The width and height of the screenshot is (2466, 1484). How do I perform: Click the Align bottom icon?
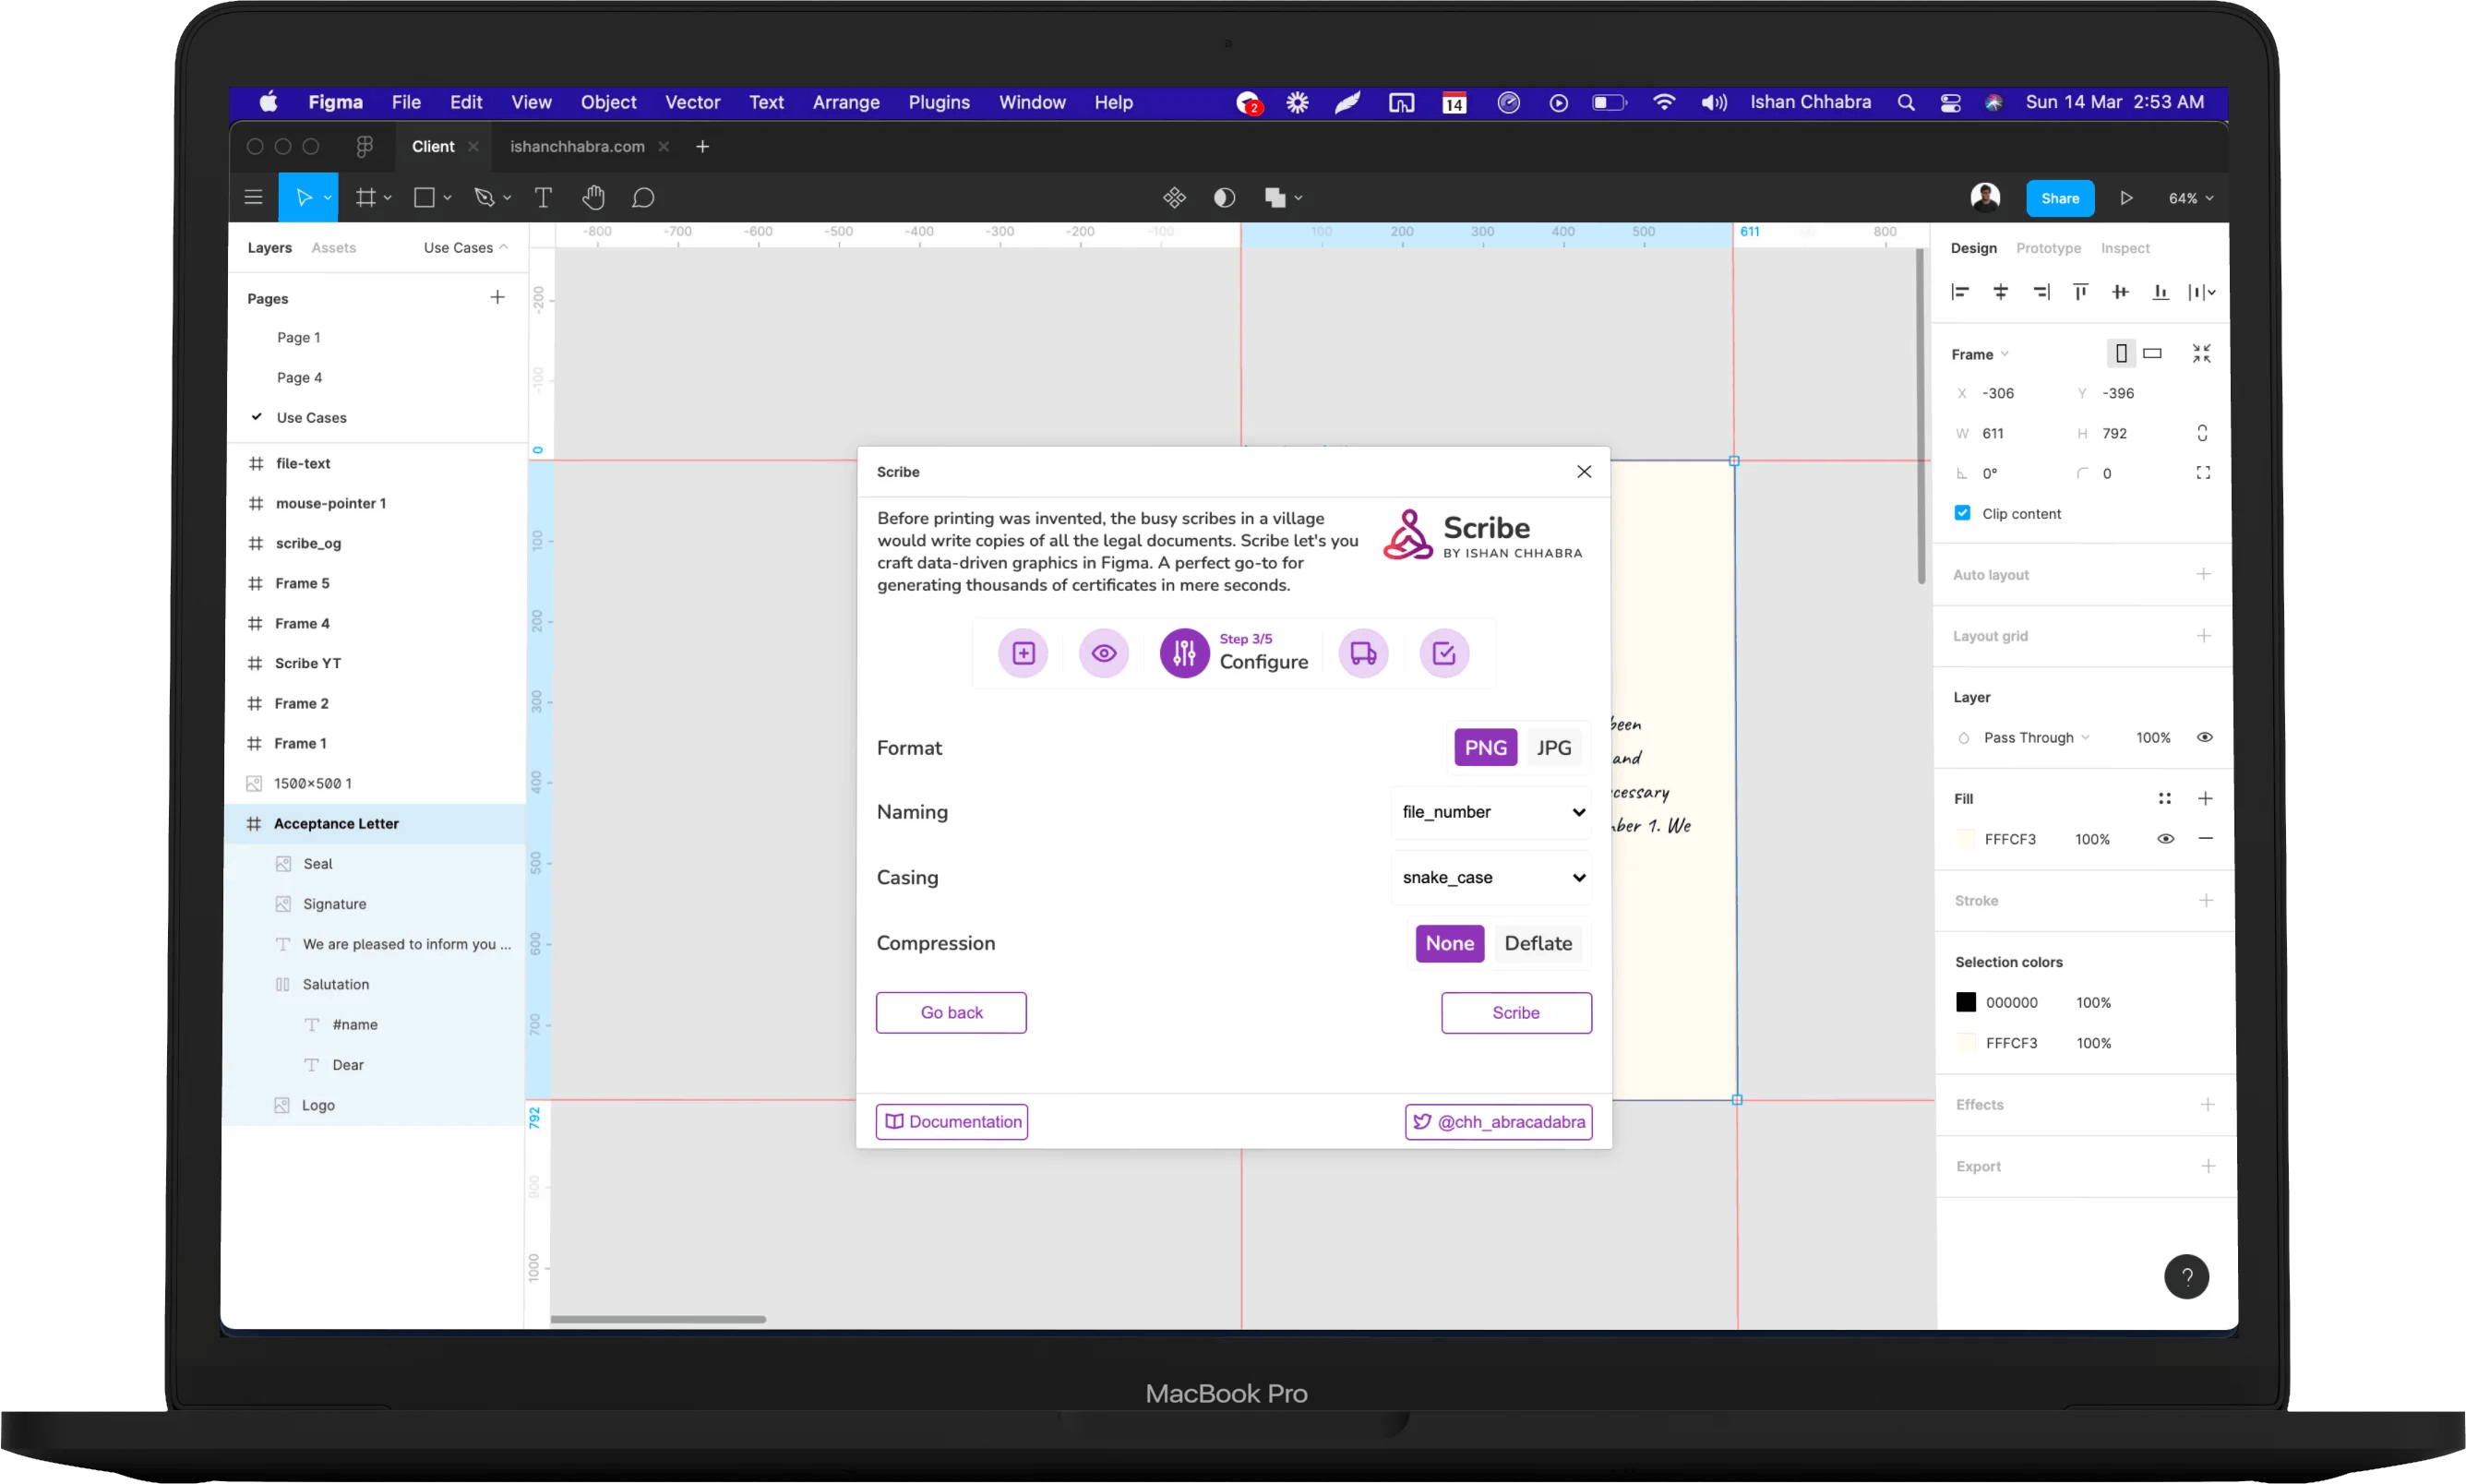click(2161, 292)
